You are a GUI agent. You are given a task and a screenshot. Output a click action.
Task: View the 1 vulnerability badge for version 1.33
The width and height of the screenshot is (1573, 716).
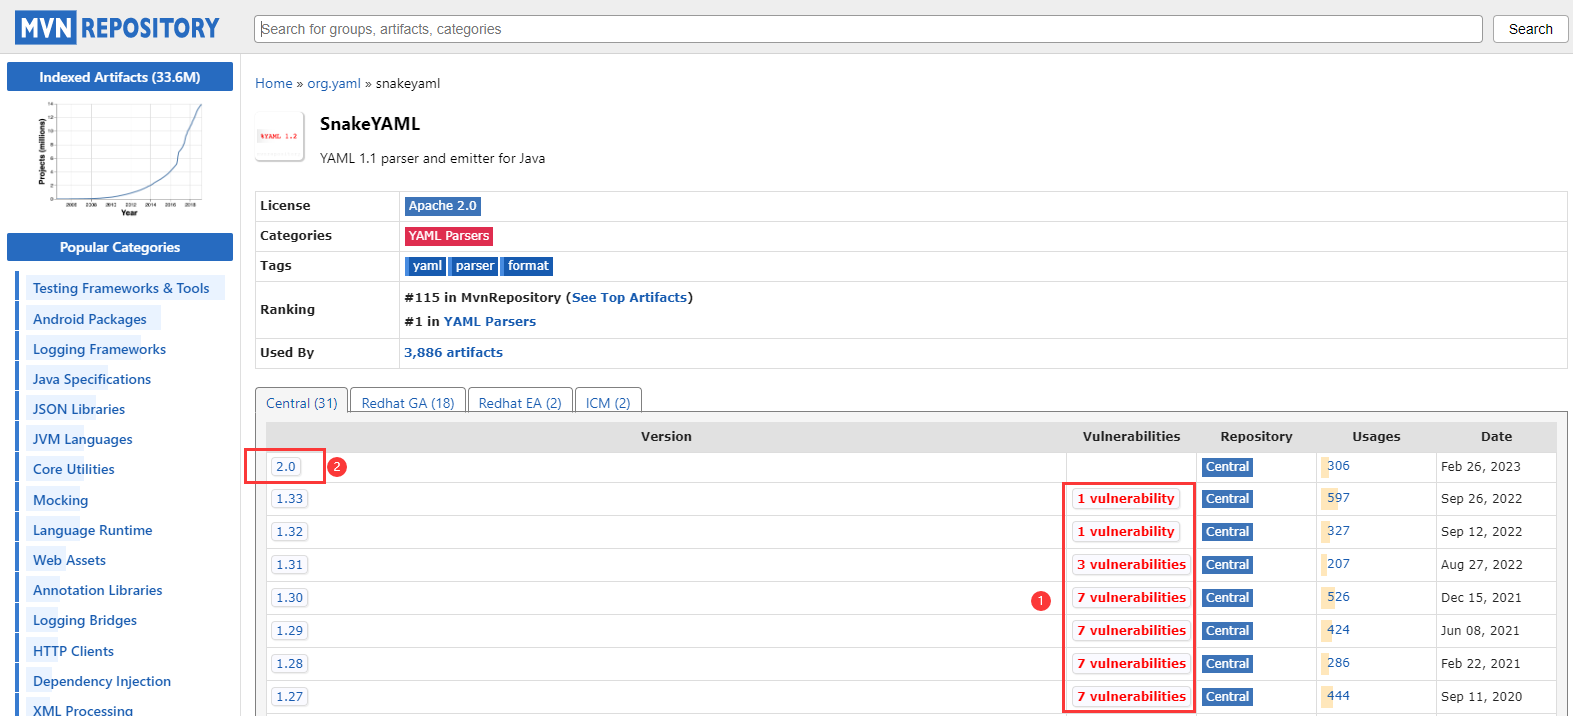click(x=1126, y=499)
